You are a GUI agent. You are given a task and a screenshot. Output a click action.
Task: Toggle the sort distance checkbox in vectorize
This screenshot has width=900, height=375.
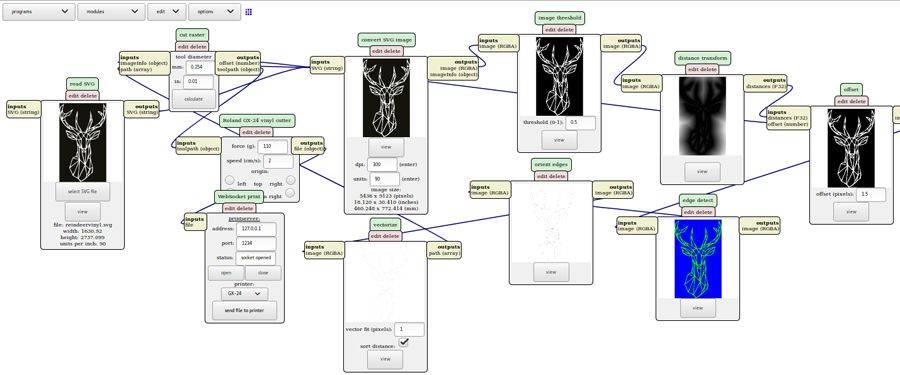point(404,342)
